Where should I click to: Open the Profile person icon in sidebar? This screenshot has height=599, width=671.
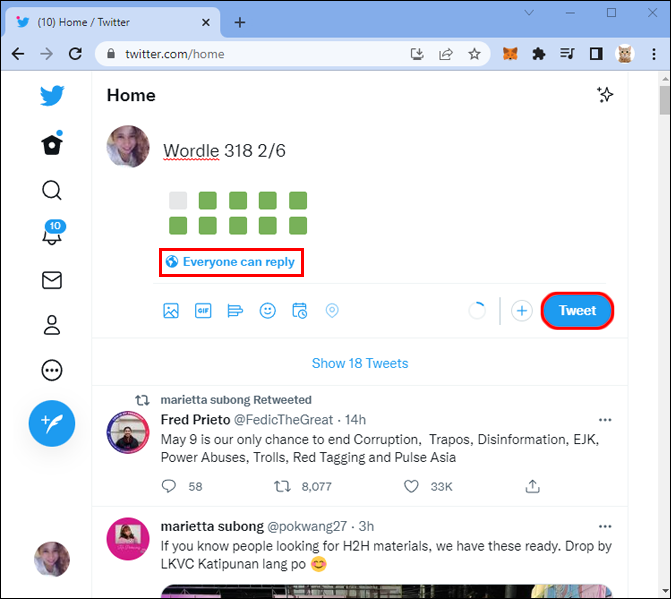52,325
